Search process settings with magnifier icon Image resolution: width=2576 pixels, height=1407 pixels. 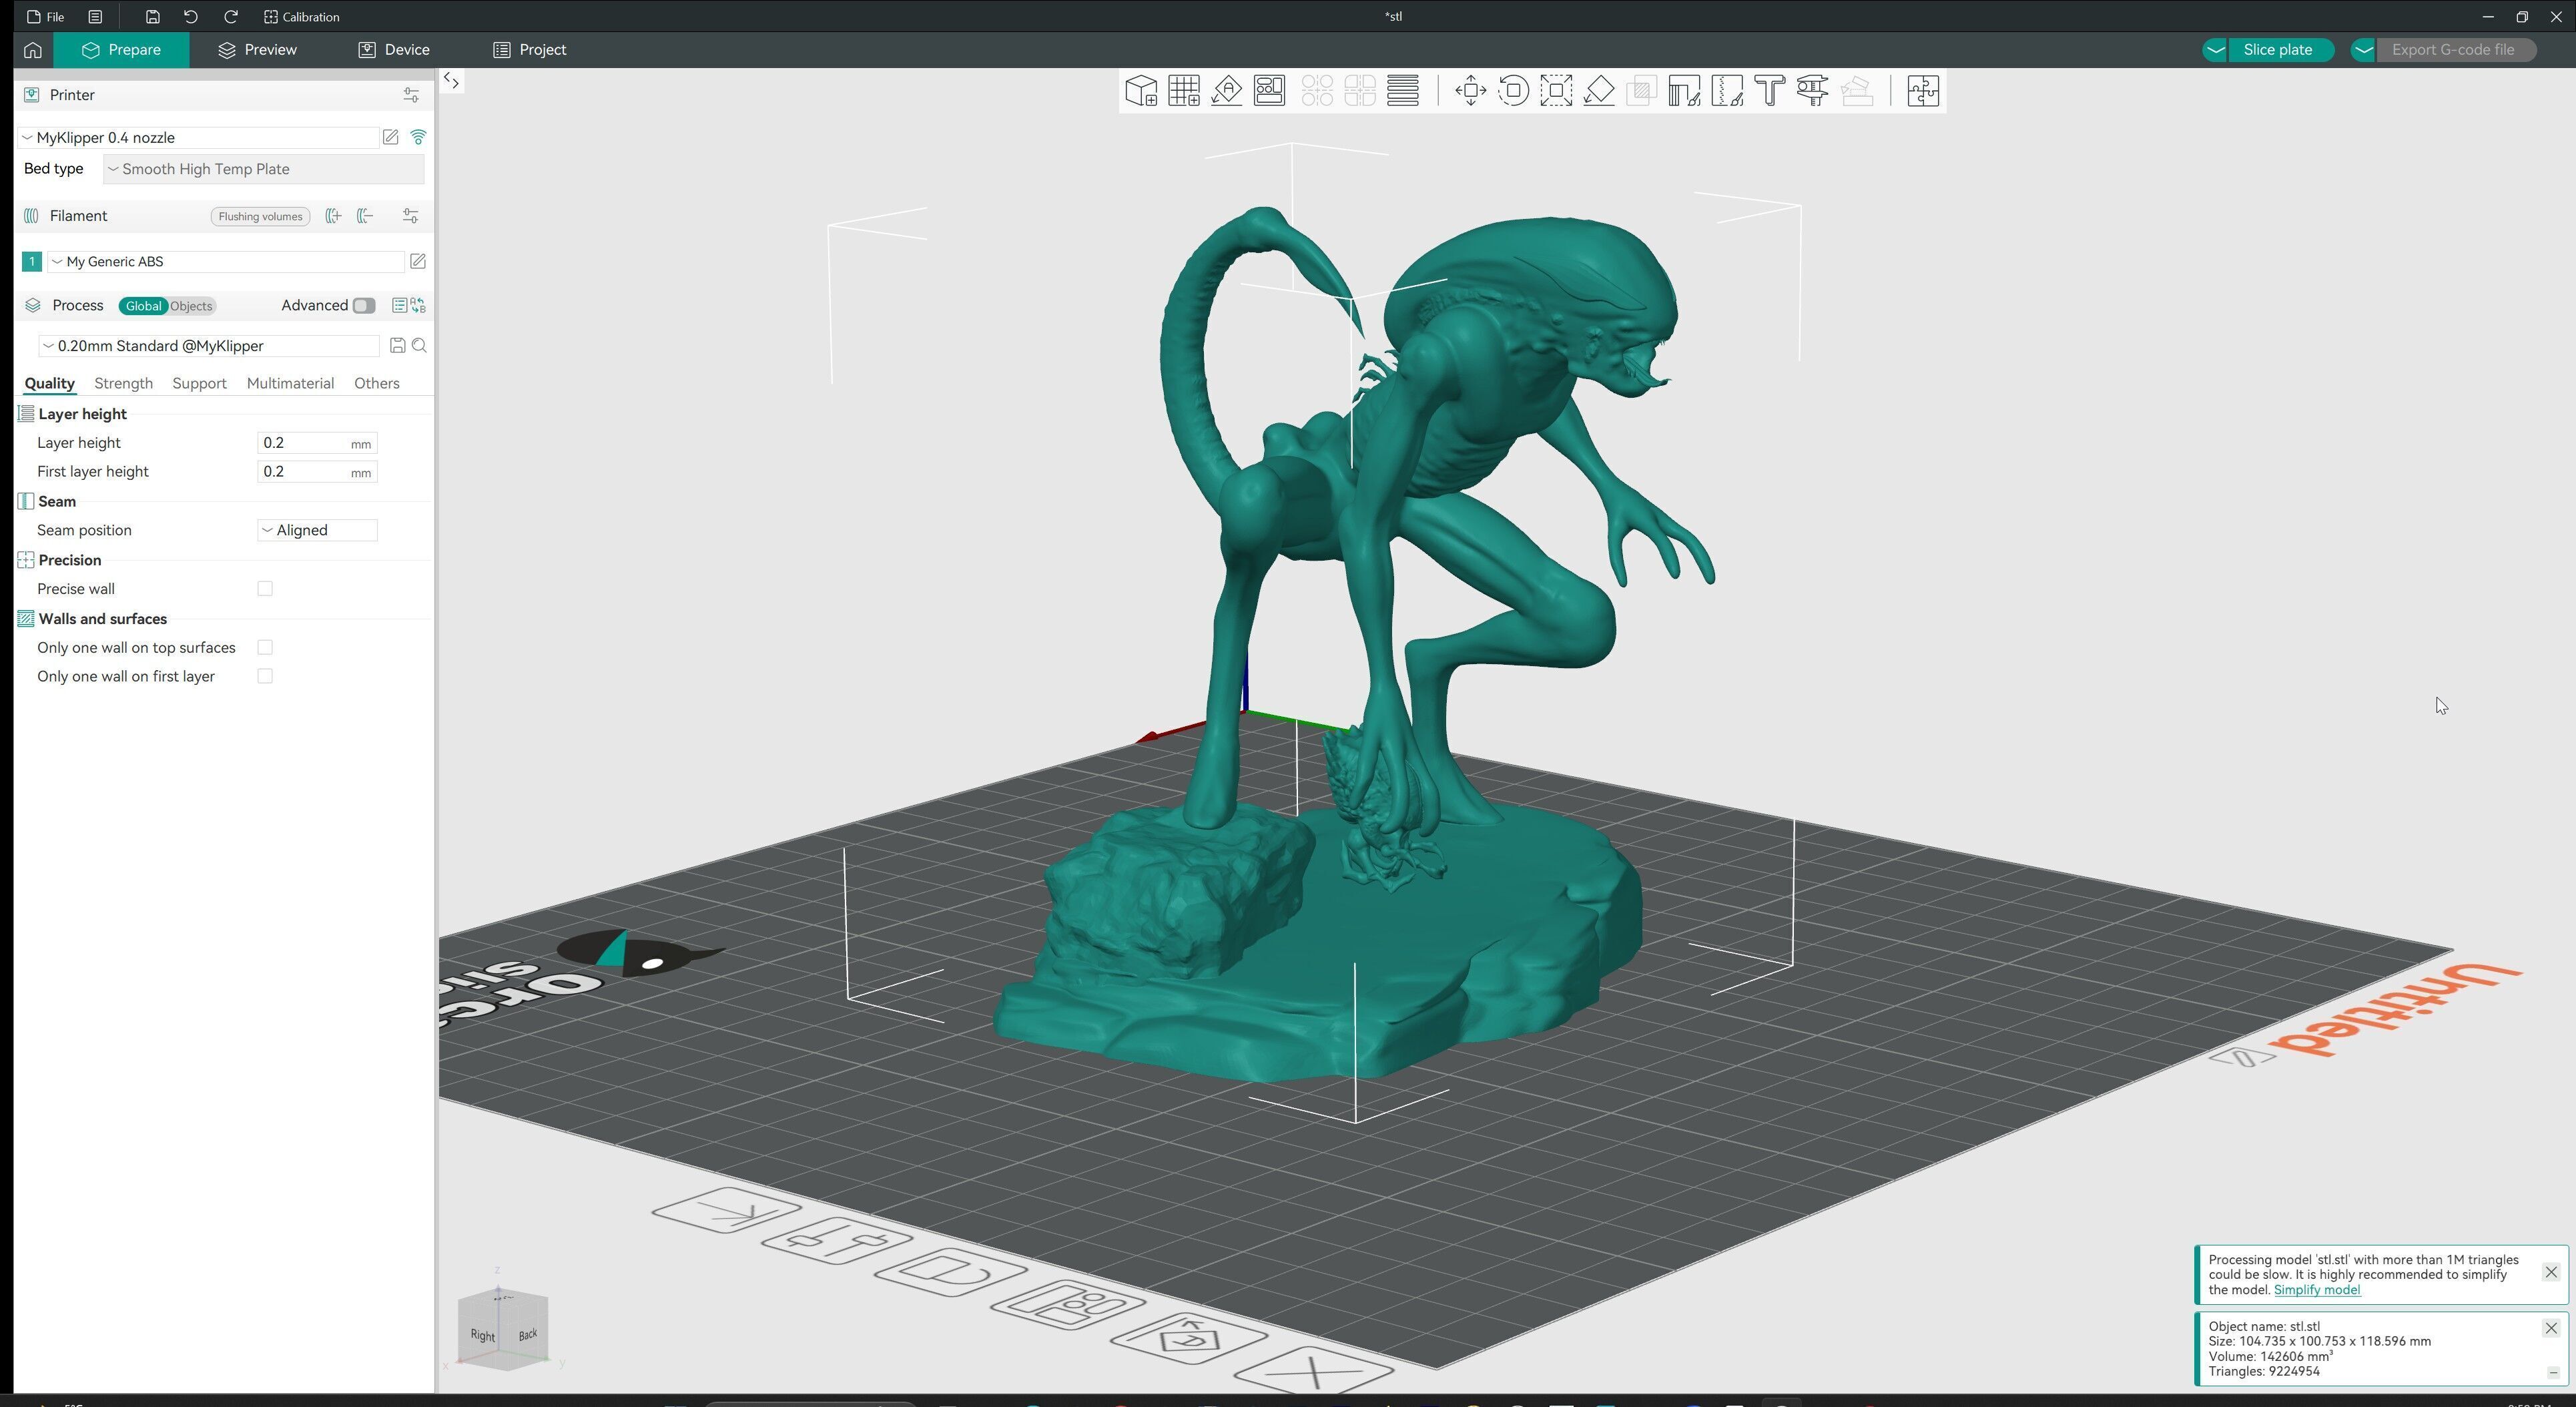tap(420, 346)
